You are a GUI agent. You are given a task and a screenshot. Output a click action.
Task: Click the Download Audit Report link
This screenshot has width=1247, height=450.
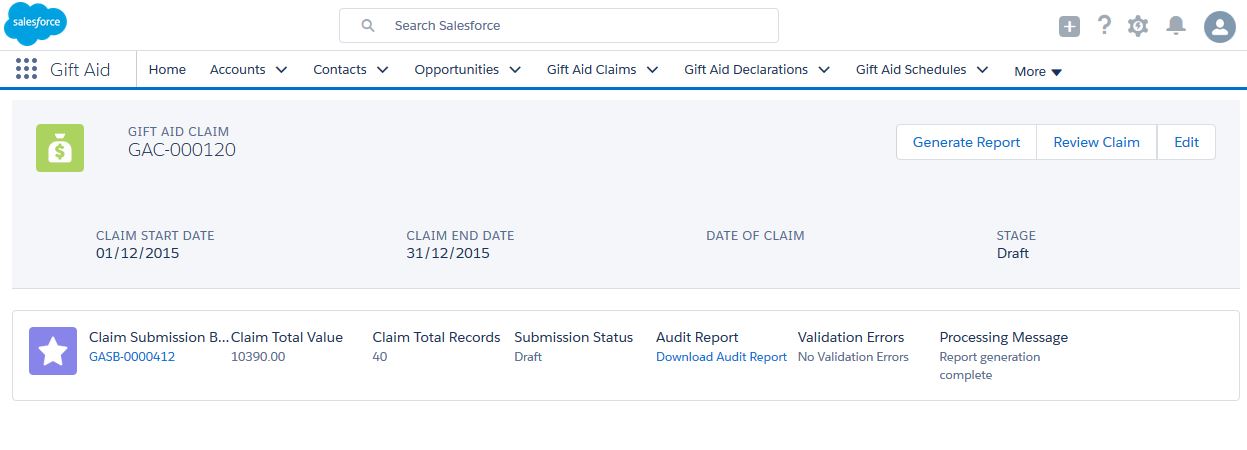pos(721,357)
